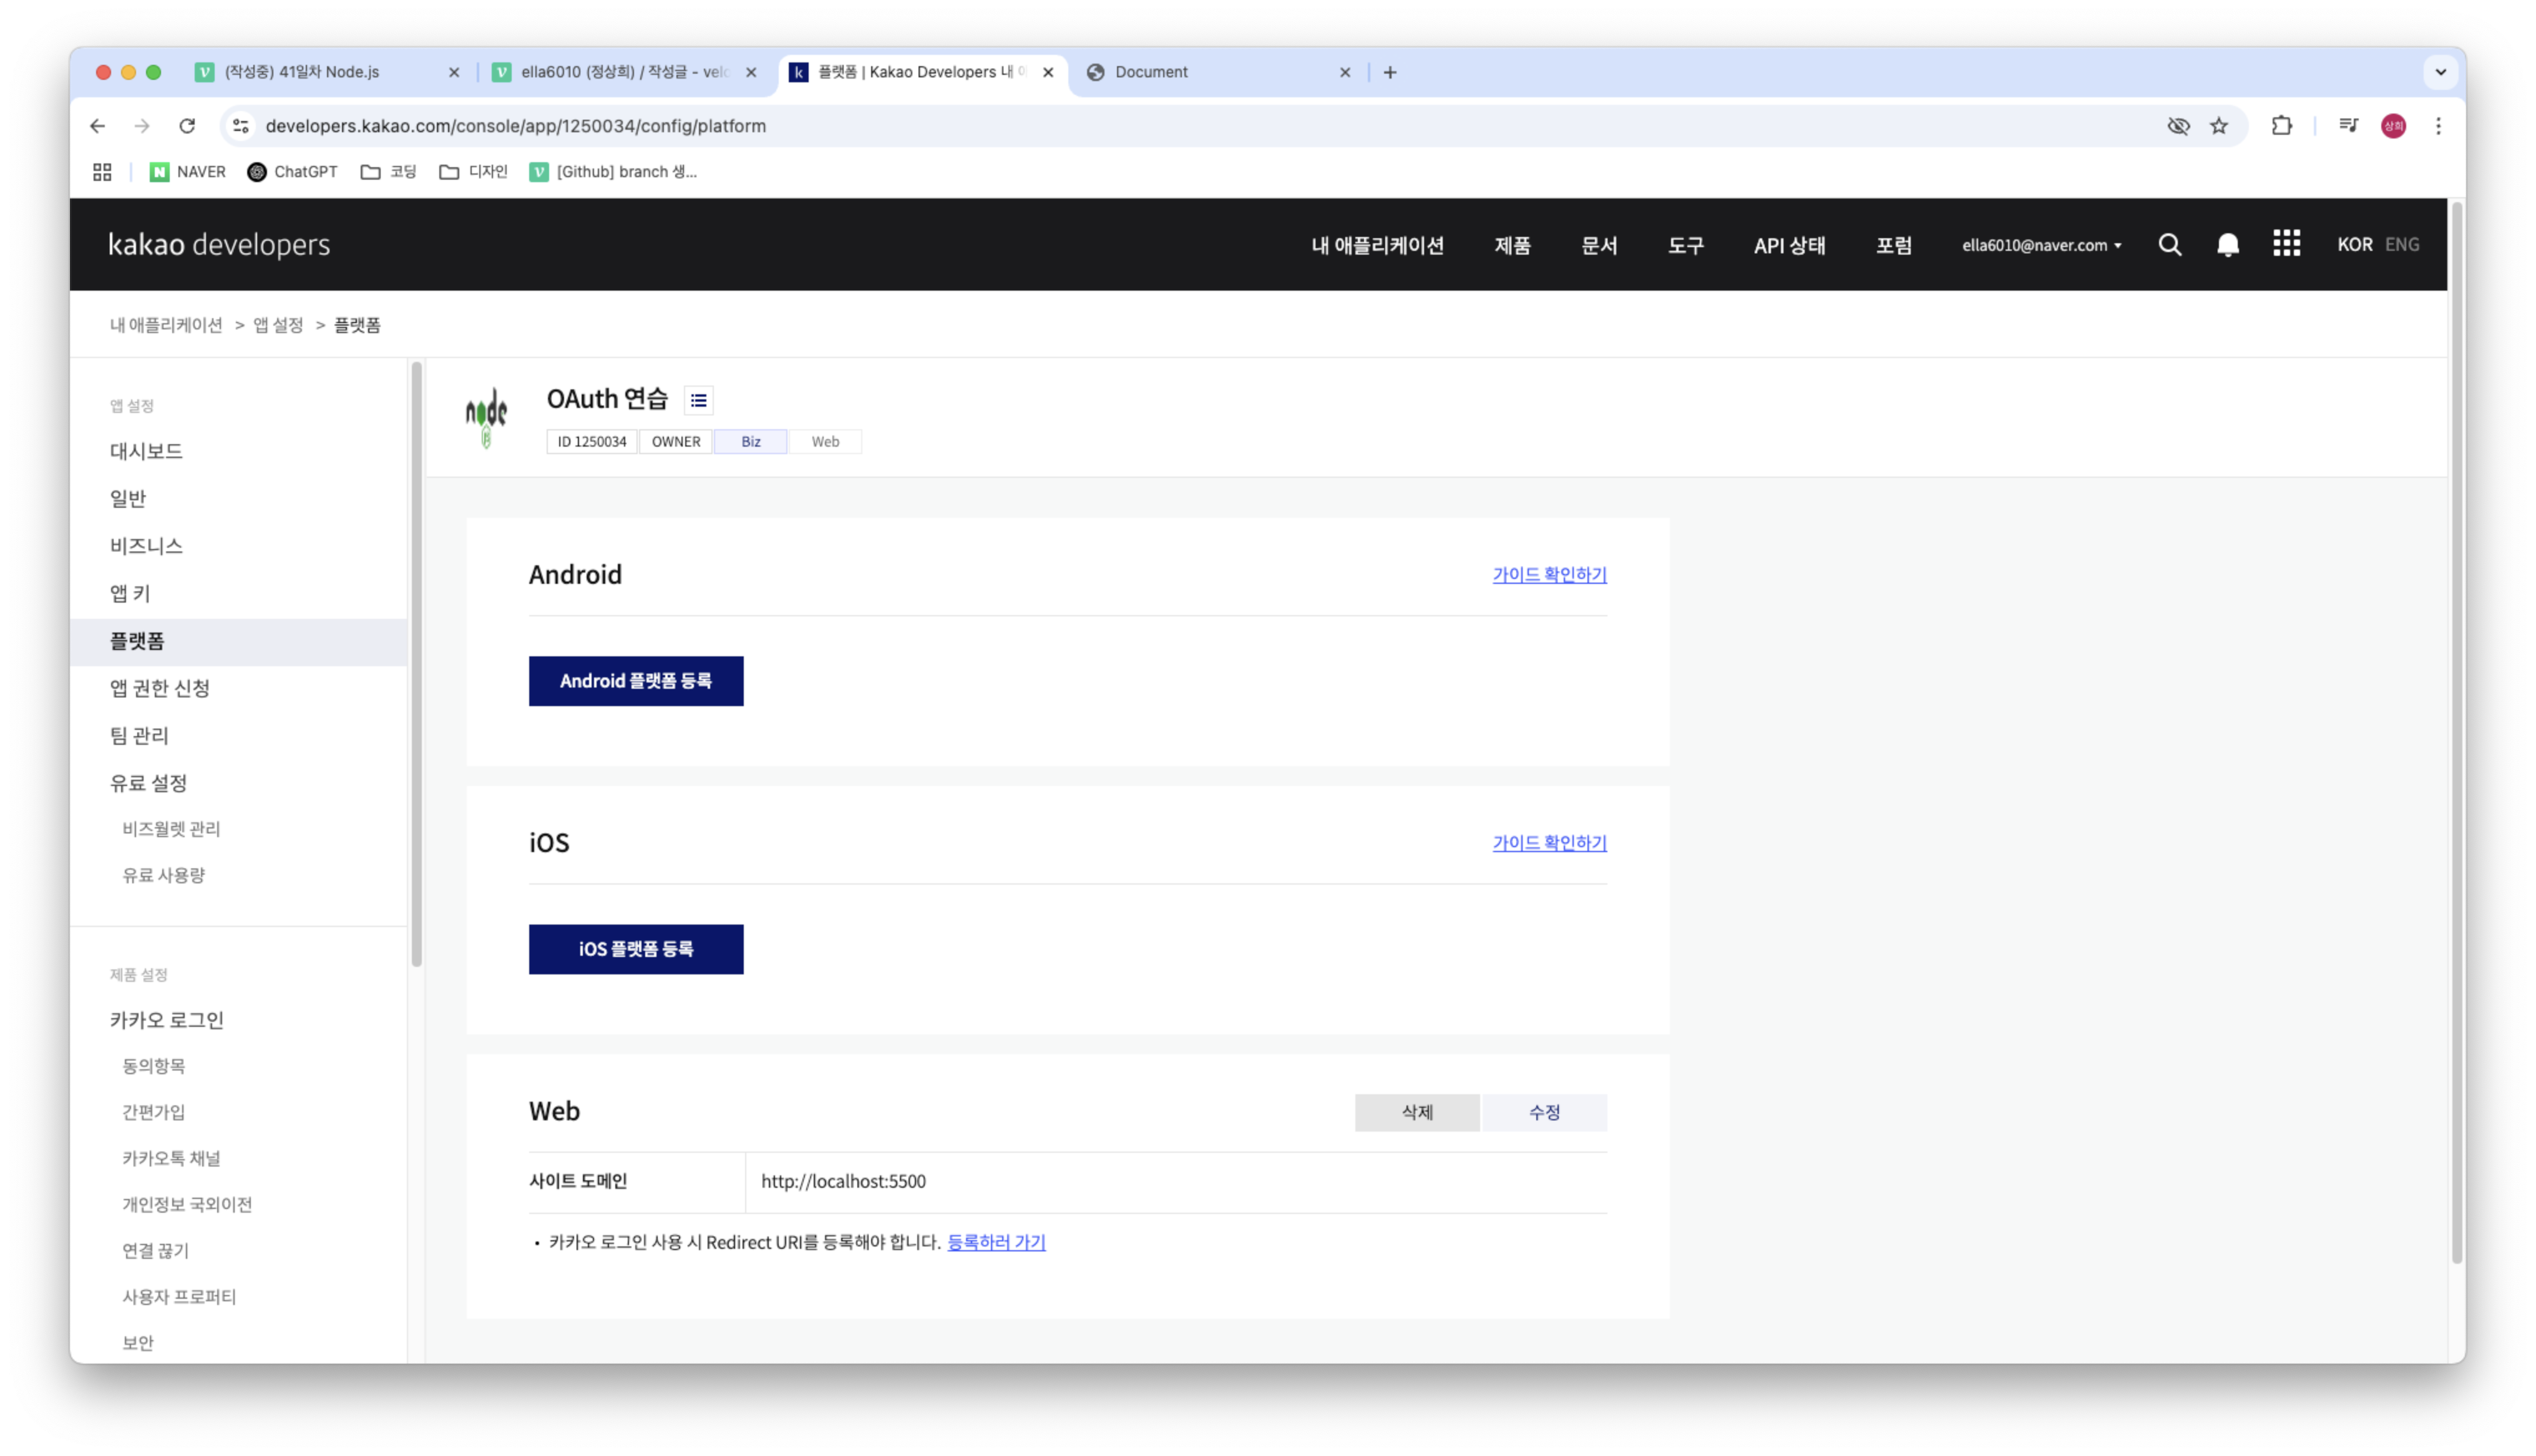2536x1456 pixels.
Task: Close the 41일차 Node.js tab
Action: (454, 72)
